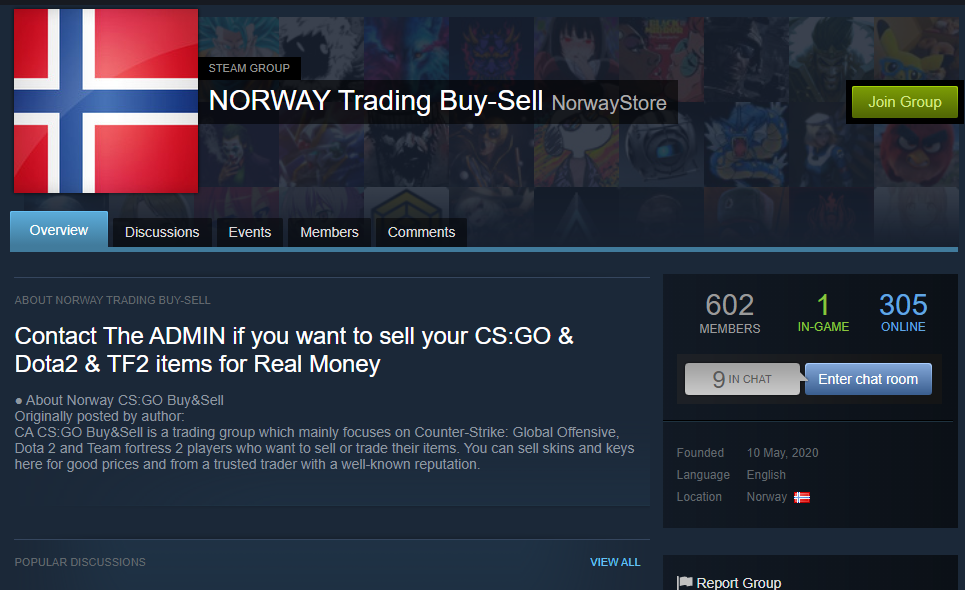
Task: Open the Comments tab
Action: (422, 232)
